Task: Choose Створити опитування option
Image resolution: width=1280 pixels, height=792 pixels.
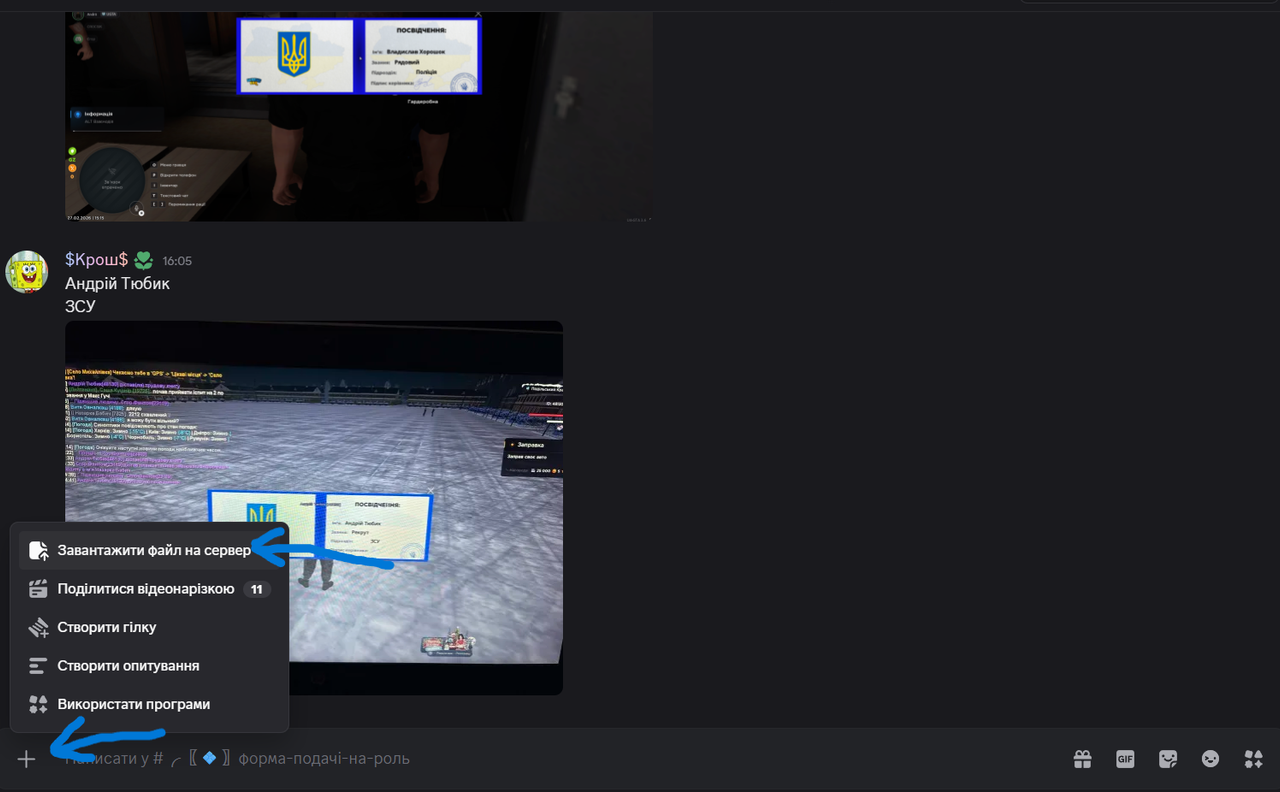Action: pyautogui.click(x=149, y=665)
